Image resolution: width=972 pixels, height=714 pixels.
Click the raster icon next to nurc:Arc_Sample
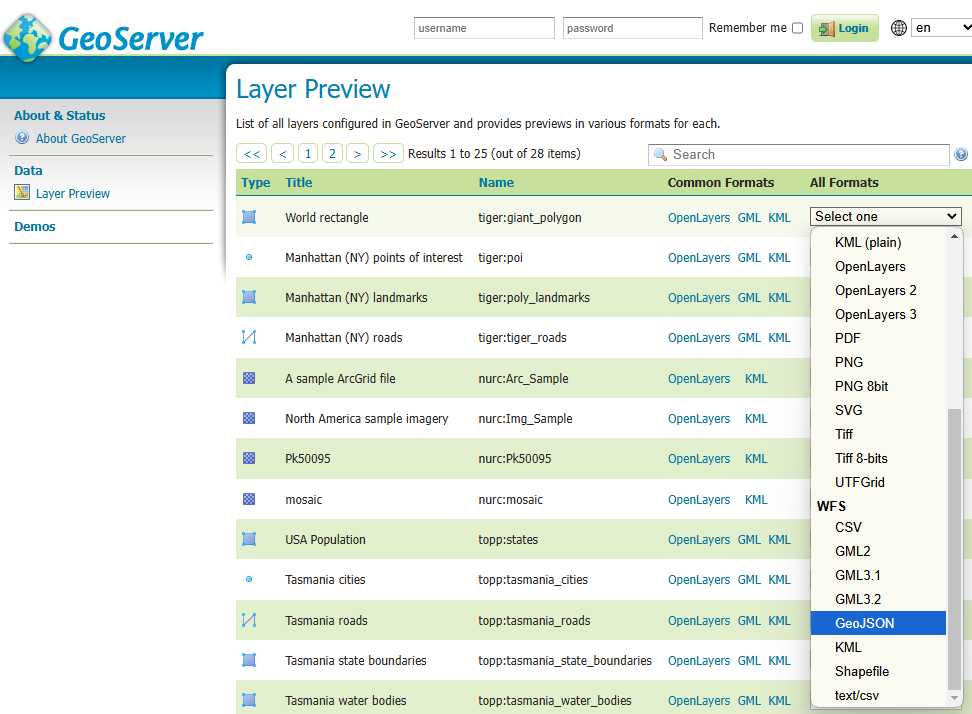point(249,378)
